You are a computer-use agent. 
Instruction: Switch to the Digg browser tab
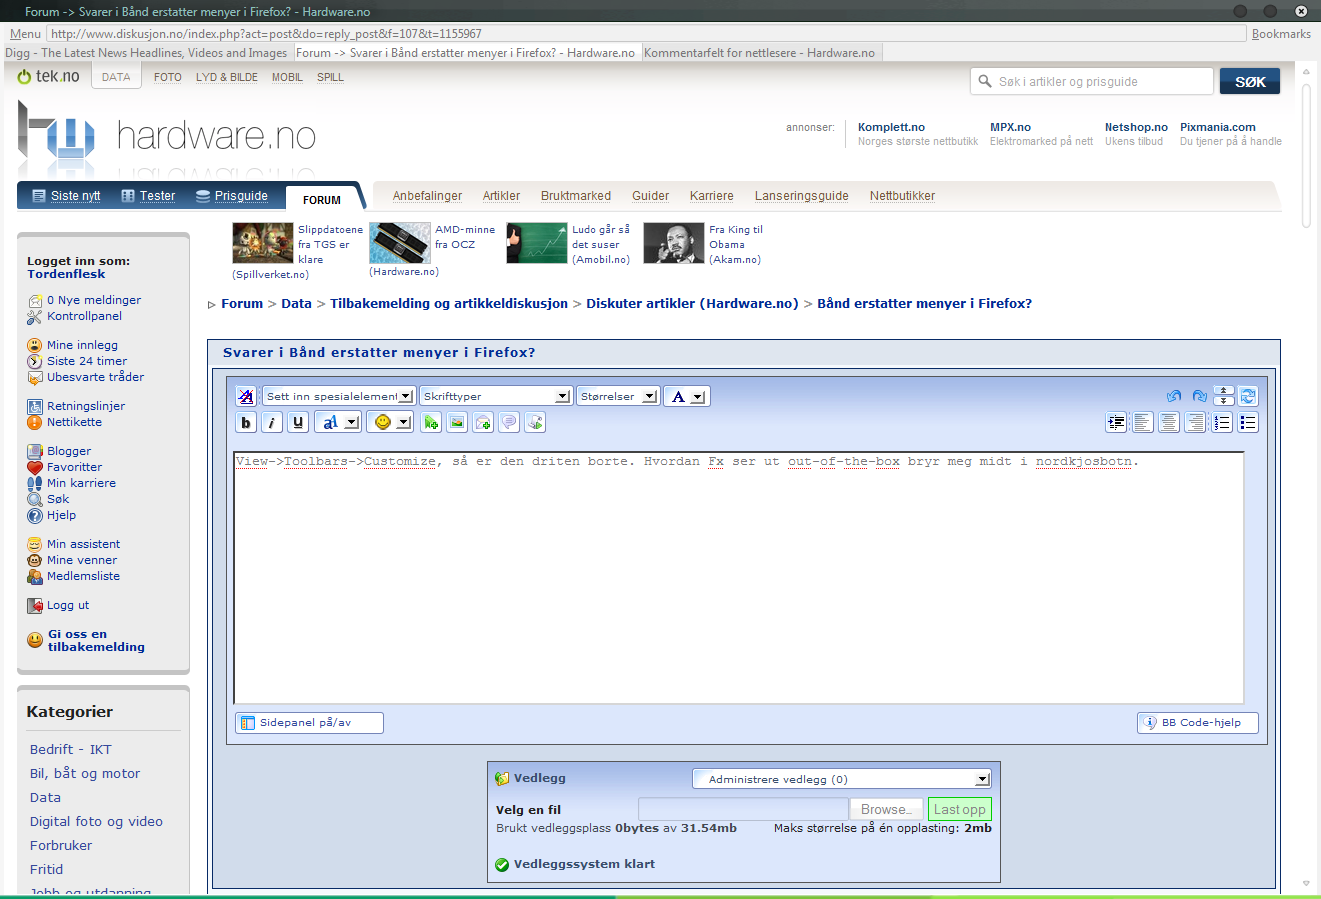click(146, 53)
